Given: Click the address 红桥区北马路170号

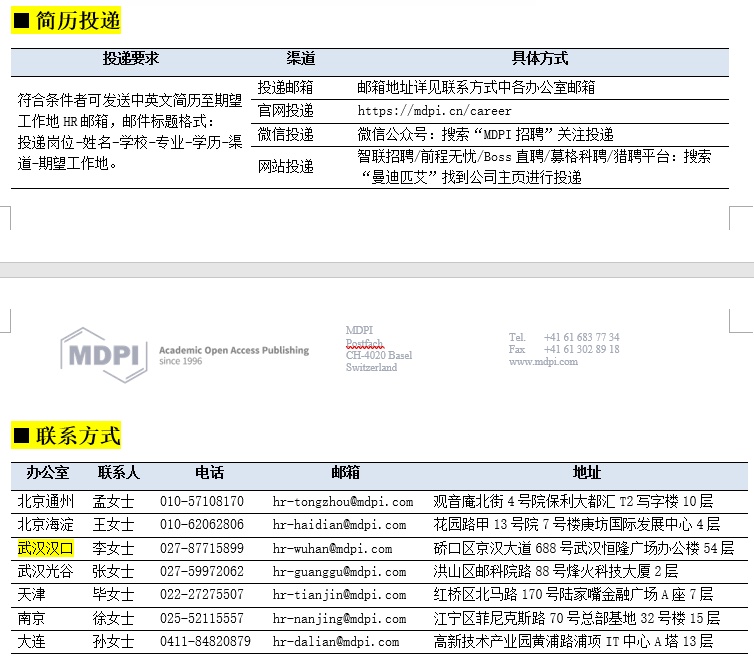Looking at the screenshot, I should (x=496, y=595).
